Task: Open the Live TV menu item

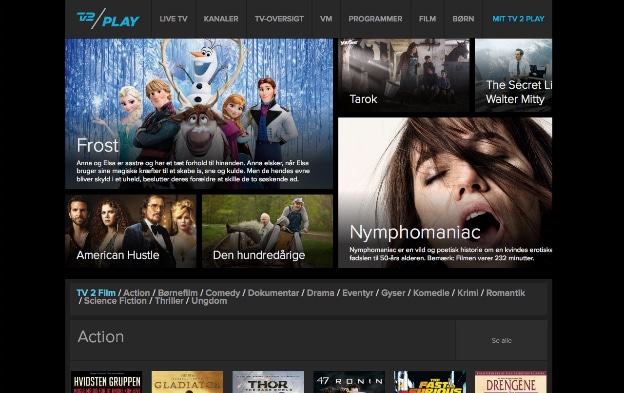Action: point(174,19)
